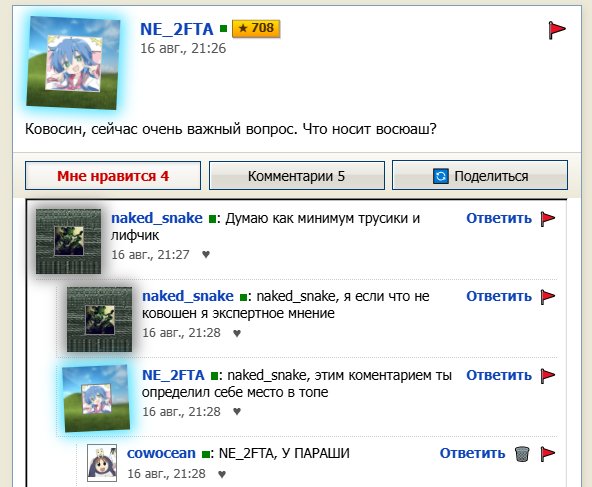This screenshot has height=487, width=592.
Task: Click cowocean's small avatar
Action: [x=102, y=463]
